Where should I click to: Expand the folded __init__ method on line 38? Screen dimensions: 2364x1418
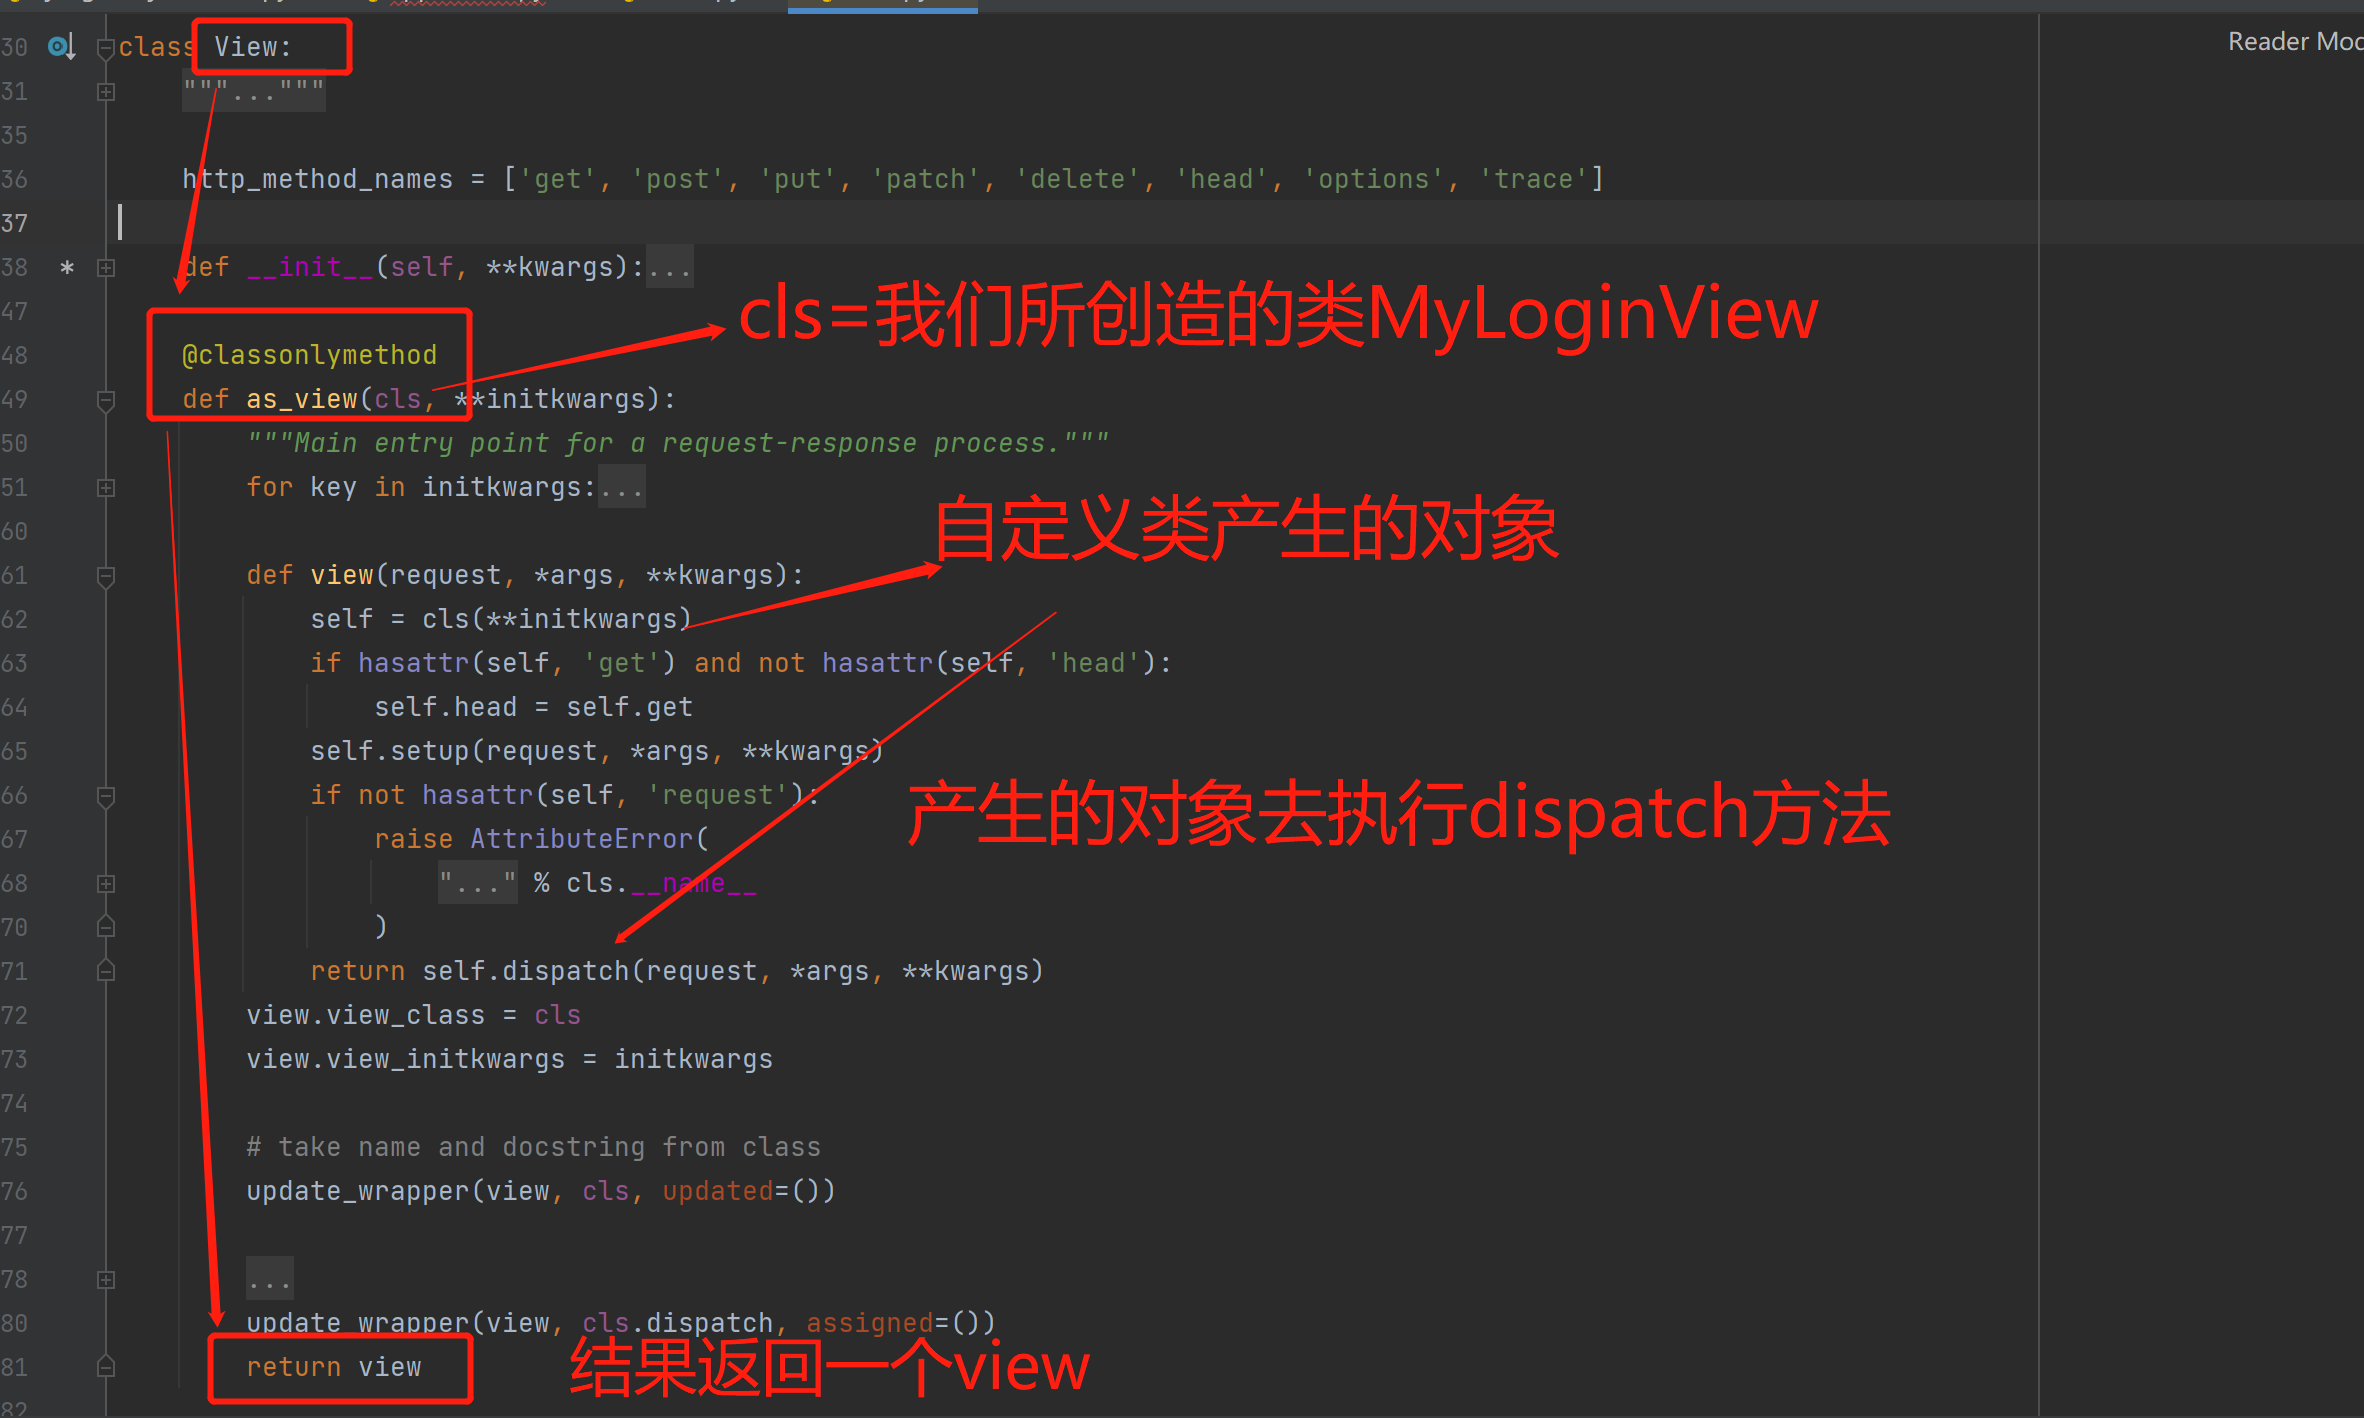(106, 268)
